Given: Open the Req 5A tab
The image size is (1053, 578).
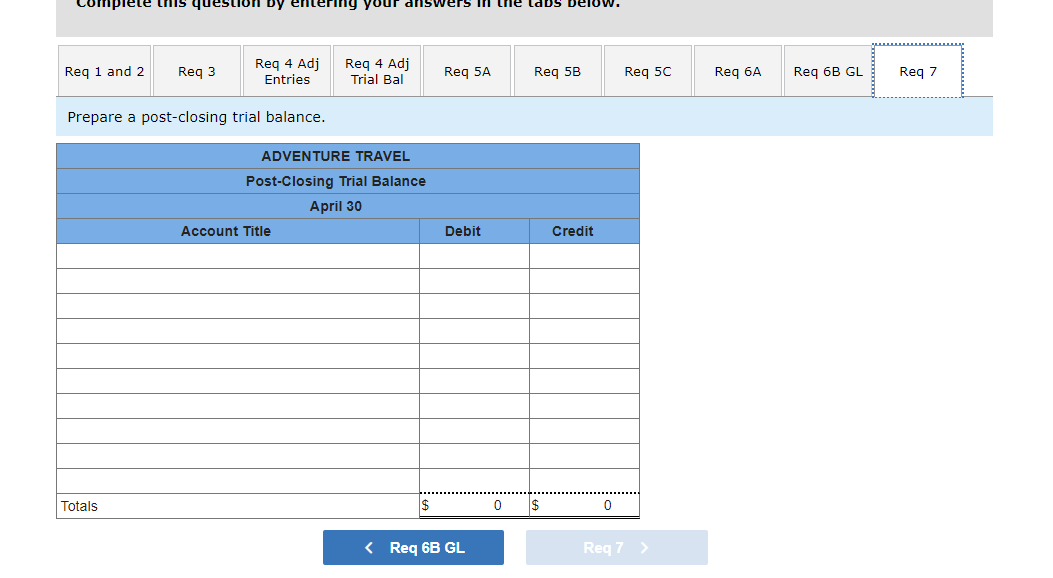Looking at the screenshot, I should [x=467, y=71].
